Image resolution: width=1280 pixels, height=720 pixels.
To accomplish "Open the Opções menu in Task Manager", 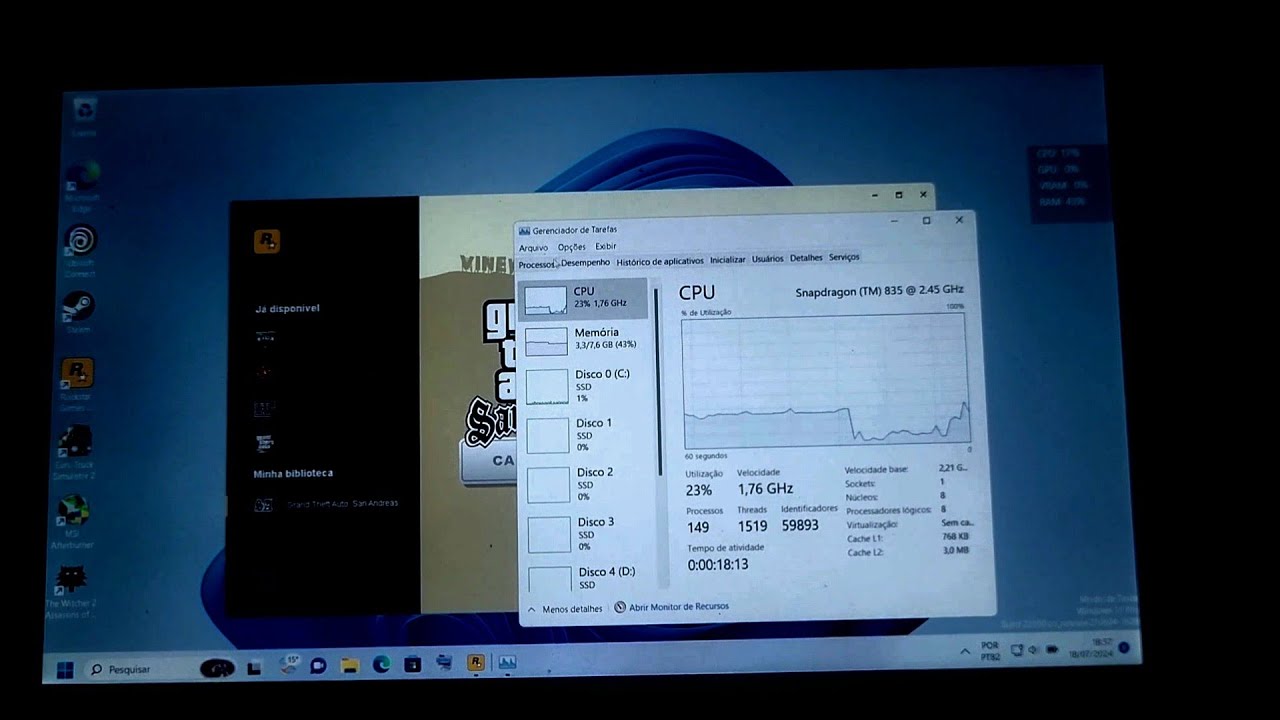I will pos(571,247).
